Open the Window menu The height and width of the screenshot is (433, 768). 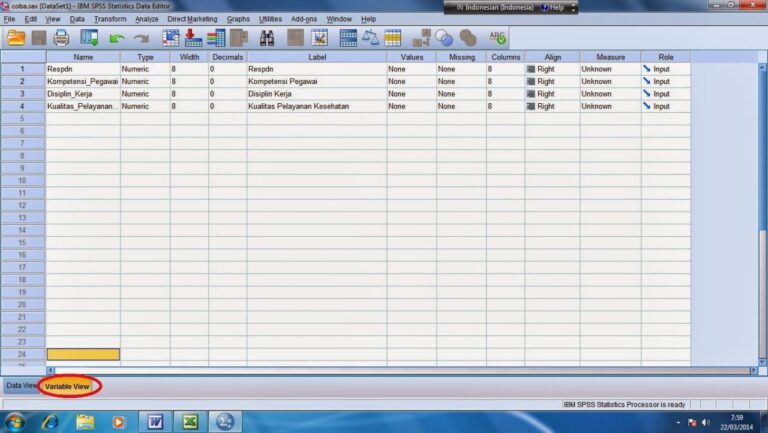pos(339,19)
